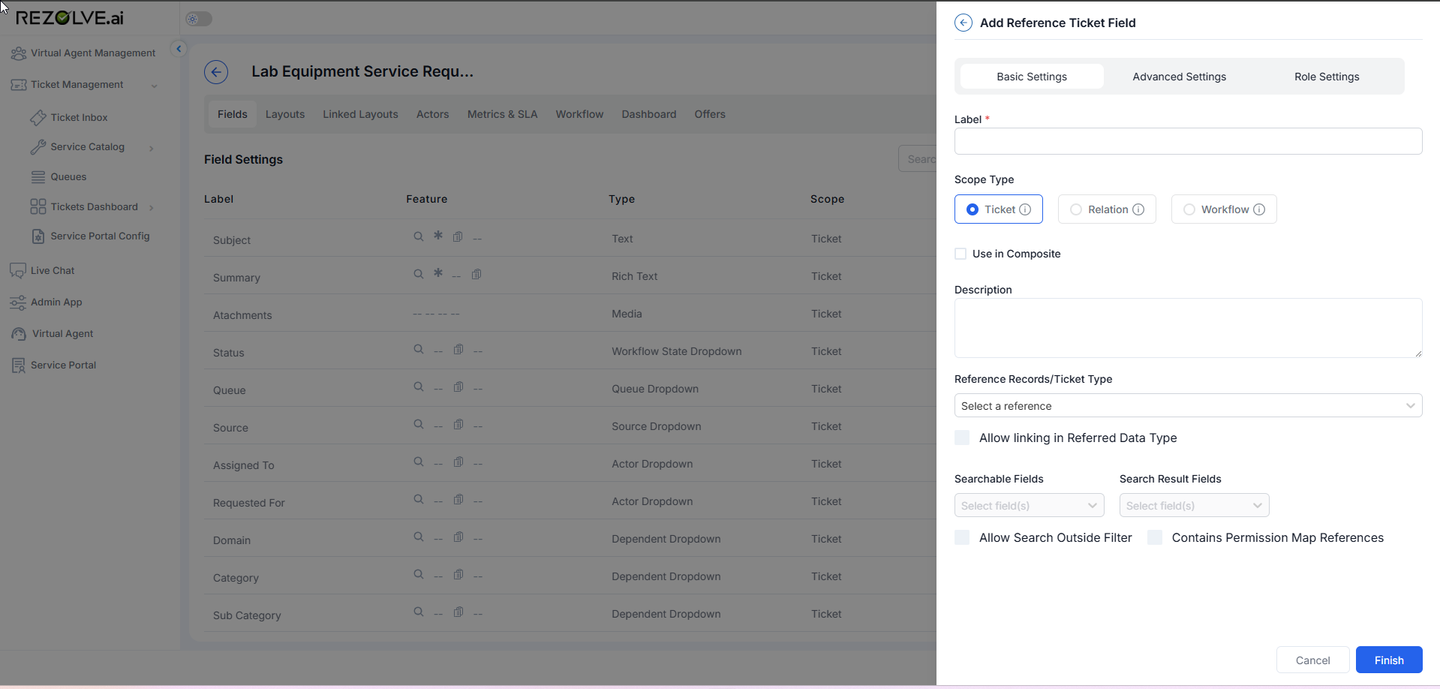Click the info icon next to Workflow scope
Viewport: 1440px width, 689px height.
pos(1259,210)
